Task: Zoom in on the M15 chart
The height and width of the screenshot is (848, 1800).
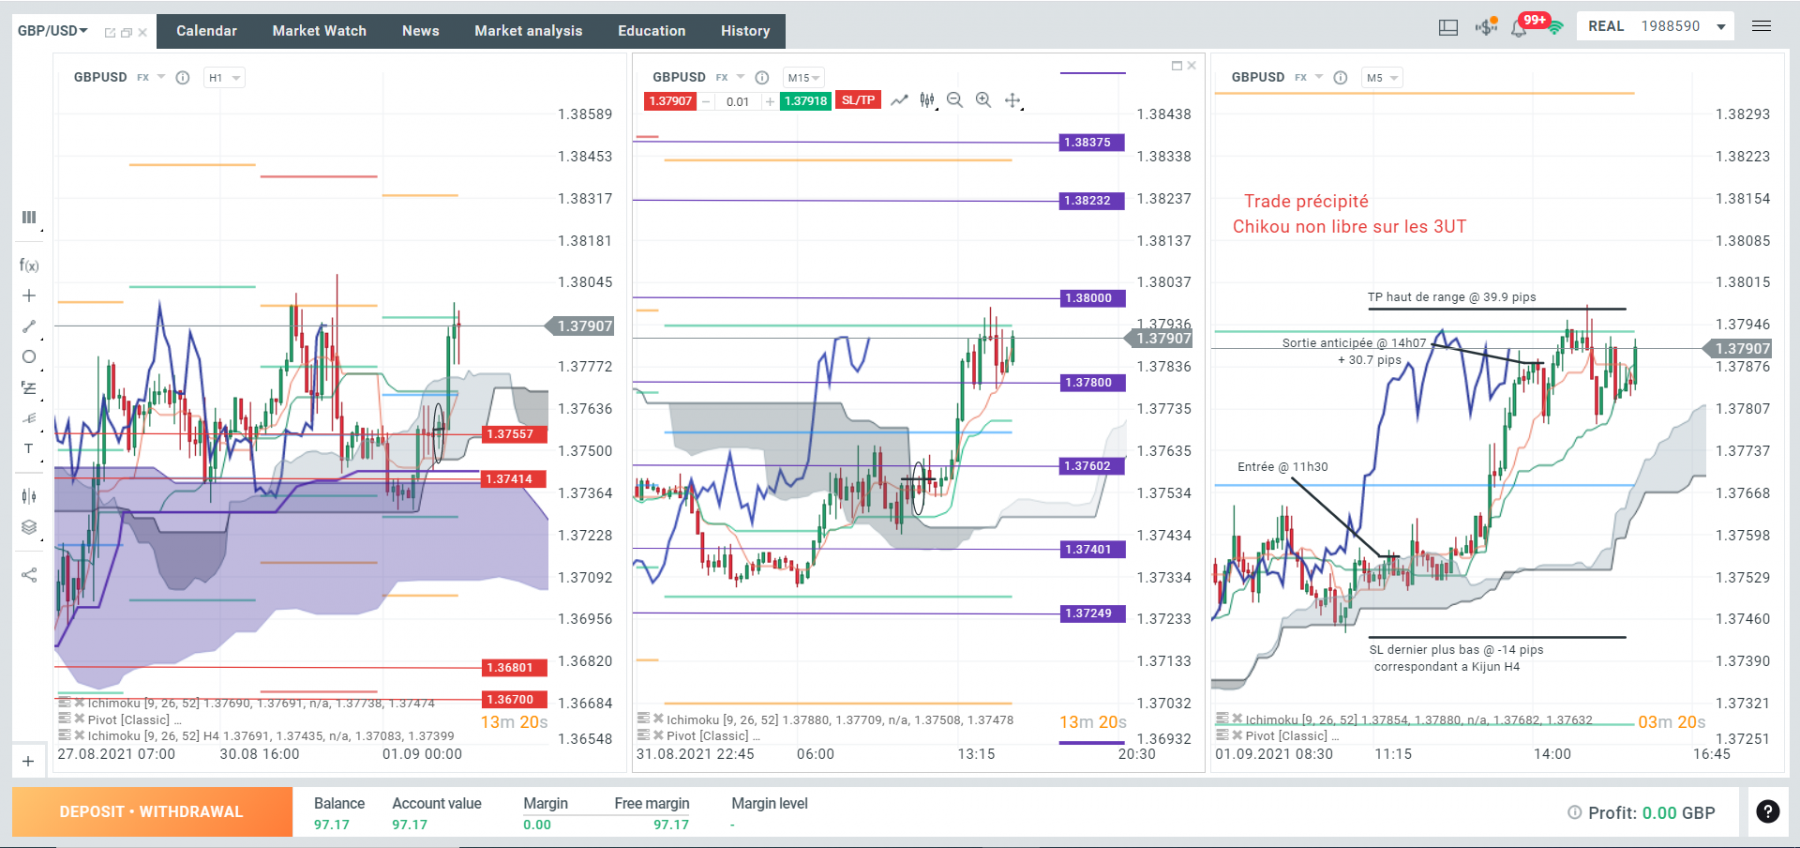Action: pyautogui.click(x=984, y=100)
